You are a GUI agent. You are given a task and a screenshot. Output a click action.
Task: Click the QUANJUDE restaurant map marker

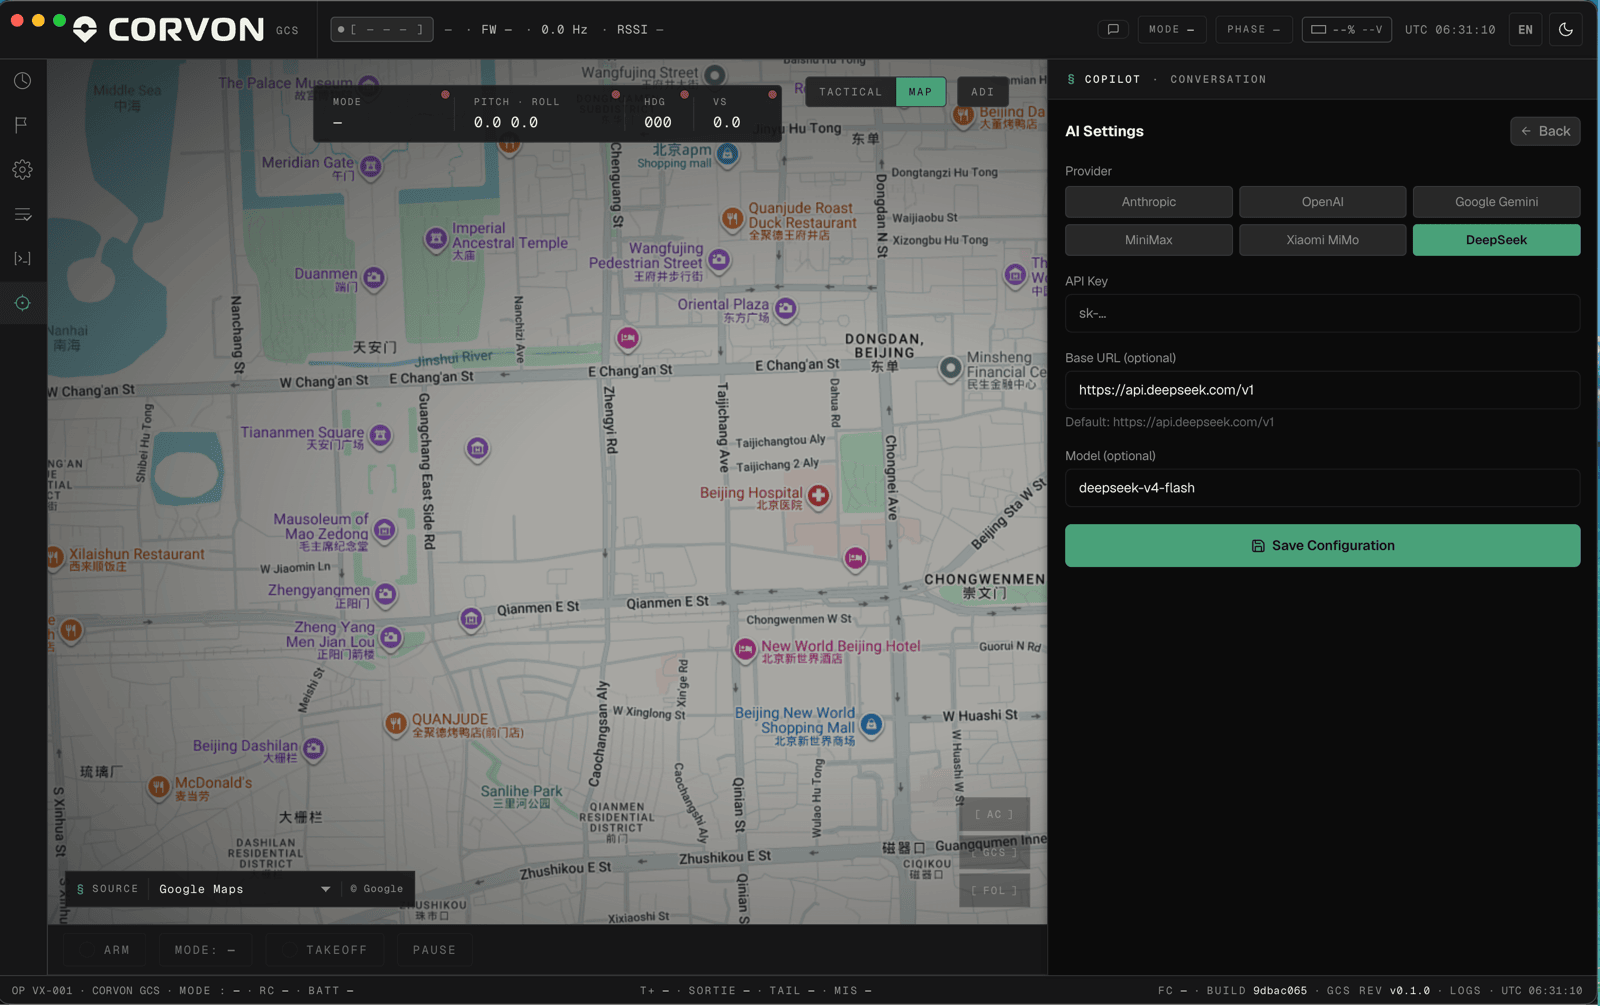(396, 722)
